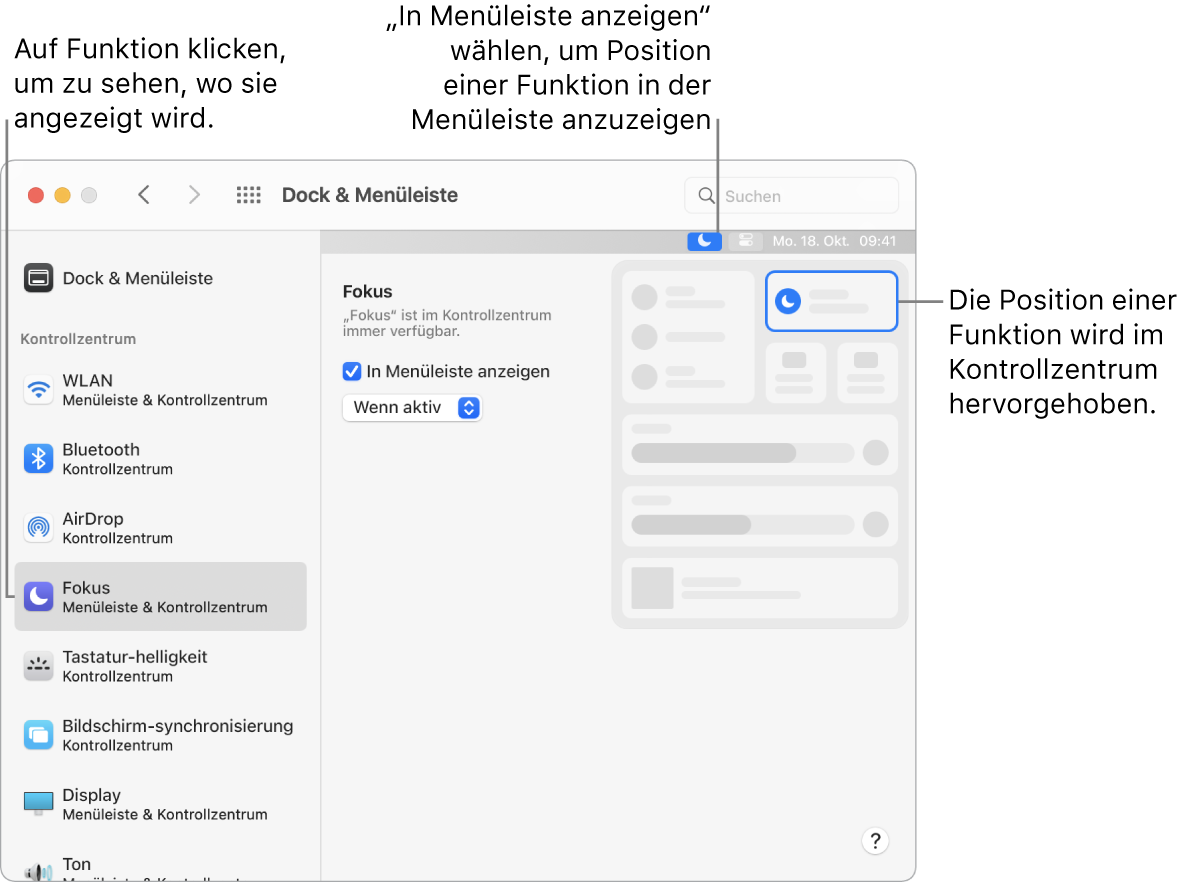Select the Bluetooth icon in sidebar
This screenshot has height=883, width=1189.
click(38, 457)
